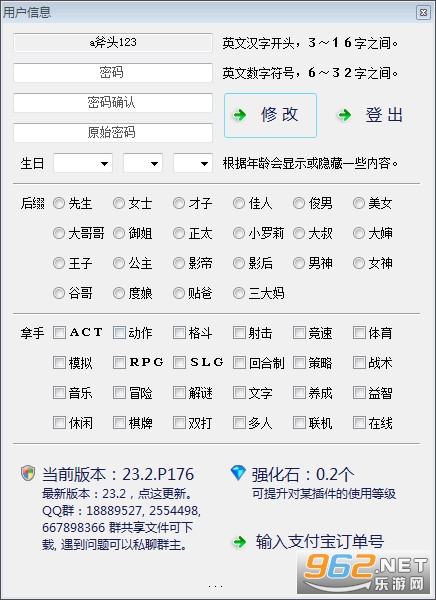
Task: Check the 体育 checkbox
Action: (x=359, y=333)
